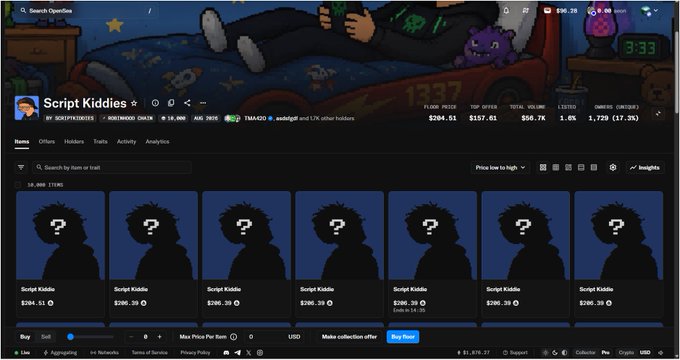Open the swap icon near the bell
The height and width of the screenshot is (360, 680).
525,10
